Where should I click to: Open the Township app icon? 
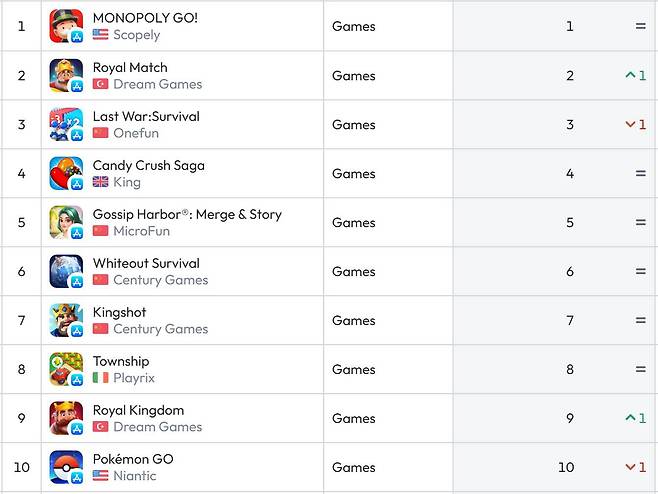[x=66, y=369]
